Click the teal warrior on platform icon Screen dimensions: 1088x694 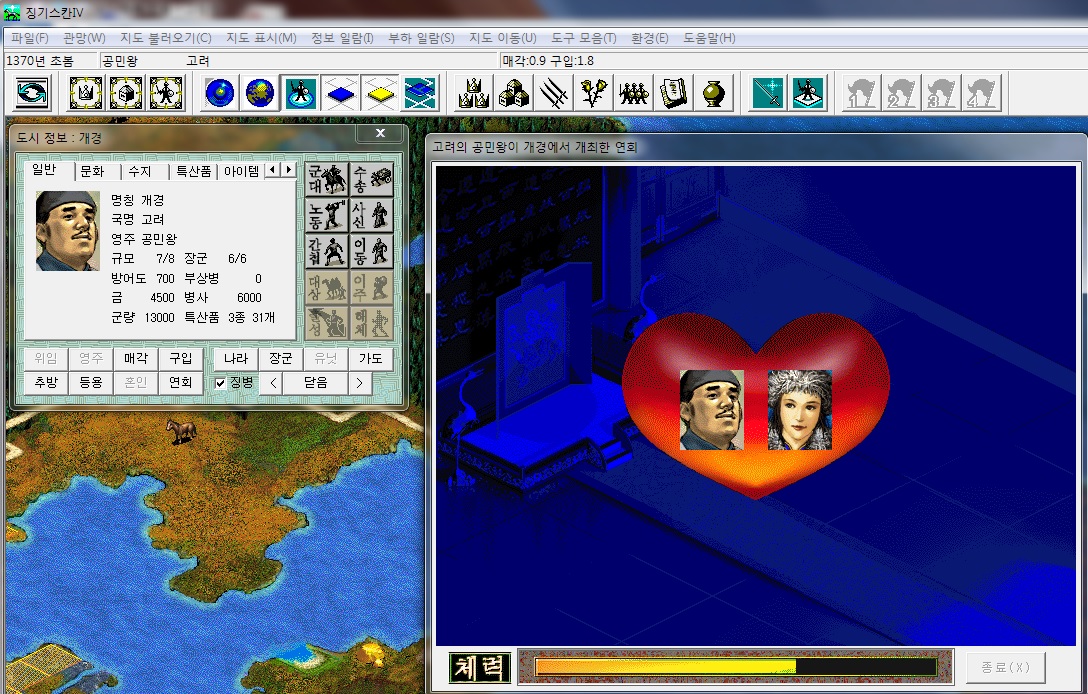pos(808,92)
